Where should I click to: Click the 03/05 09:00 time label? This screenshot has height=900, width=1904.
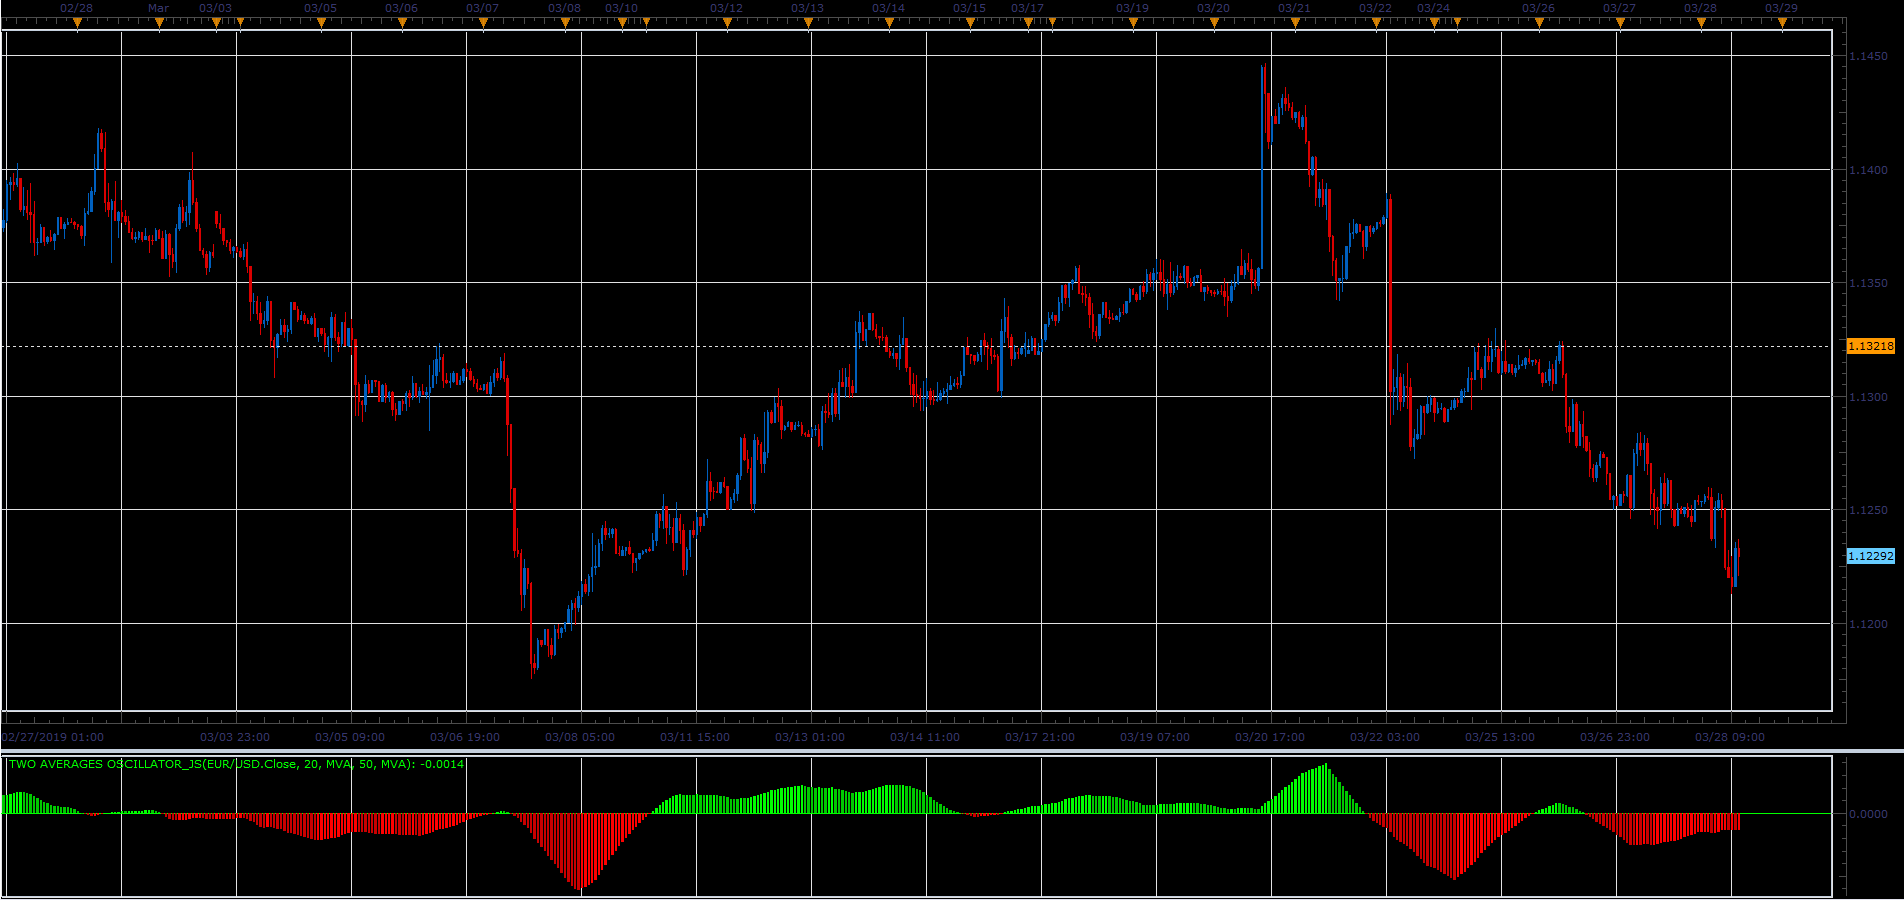coord(350,737)
